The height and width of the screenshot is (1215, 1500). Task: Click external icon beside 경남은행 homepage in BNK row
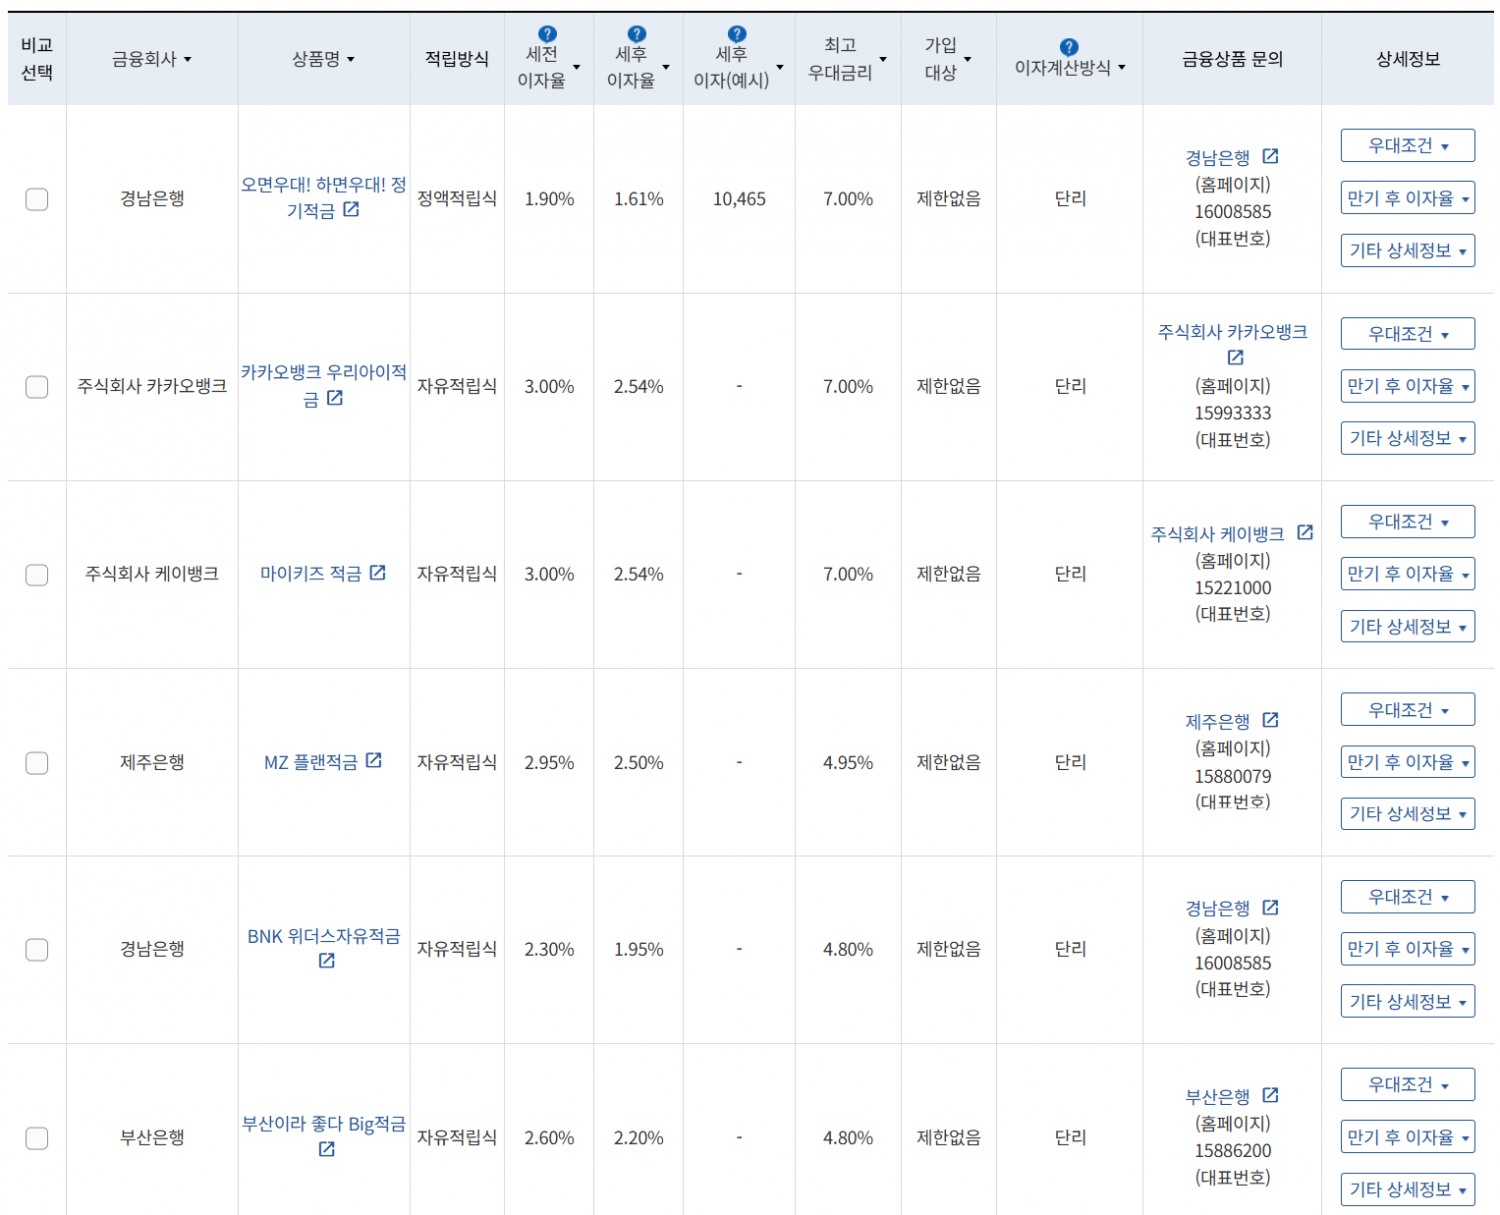(x=1270, y=908)
